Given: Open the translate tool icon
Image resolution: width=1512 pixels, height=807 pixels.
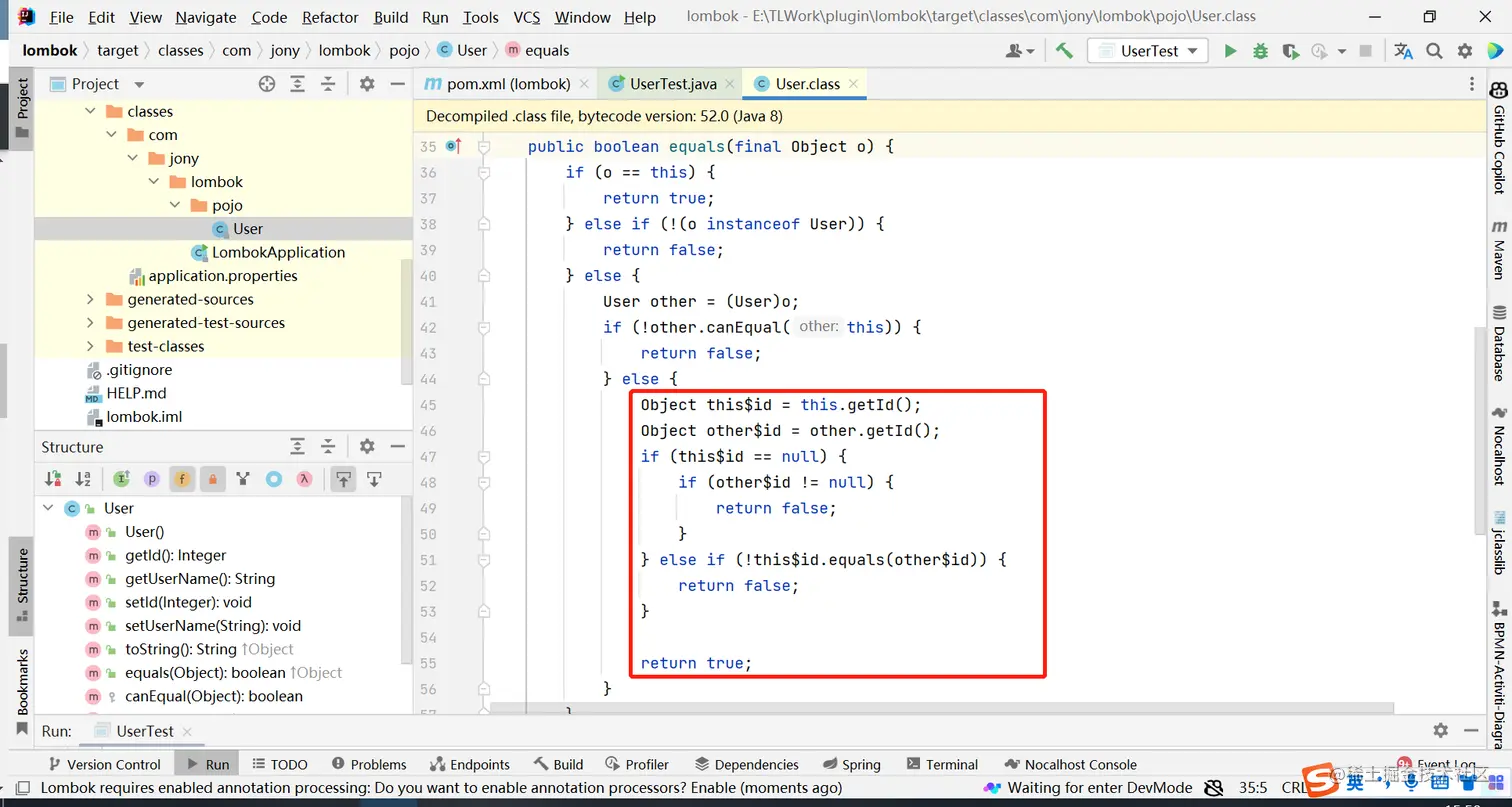Looking at the screenshot, I should tap(1404, 51).
